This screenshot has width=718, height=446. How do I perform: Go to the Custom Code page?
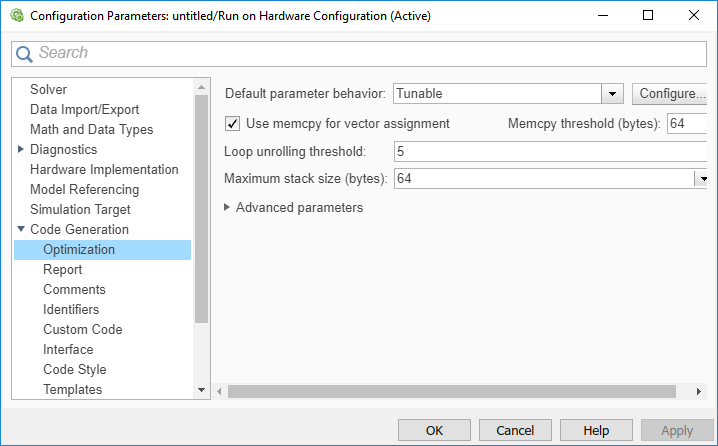82,330
